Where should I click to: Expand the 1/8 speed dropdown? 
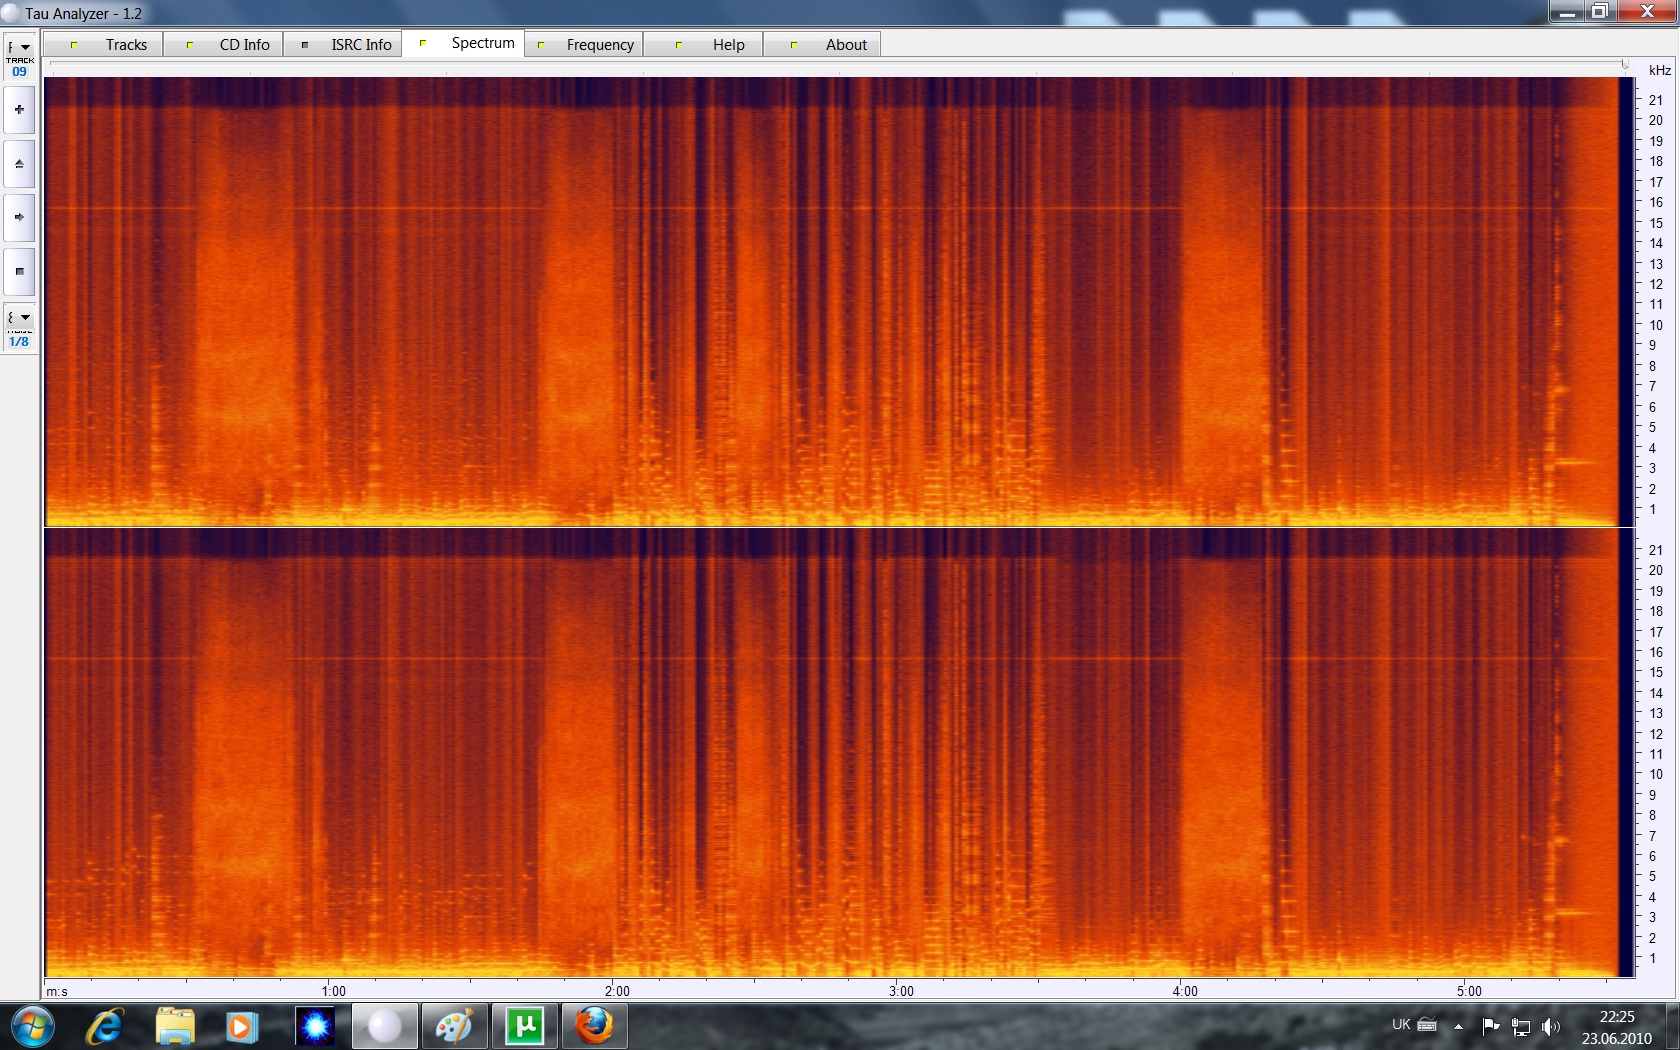click(19, 318)
